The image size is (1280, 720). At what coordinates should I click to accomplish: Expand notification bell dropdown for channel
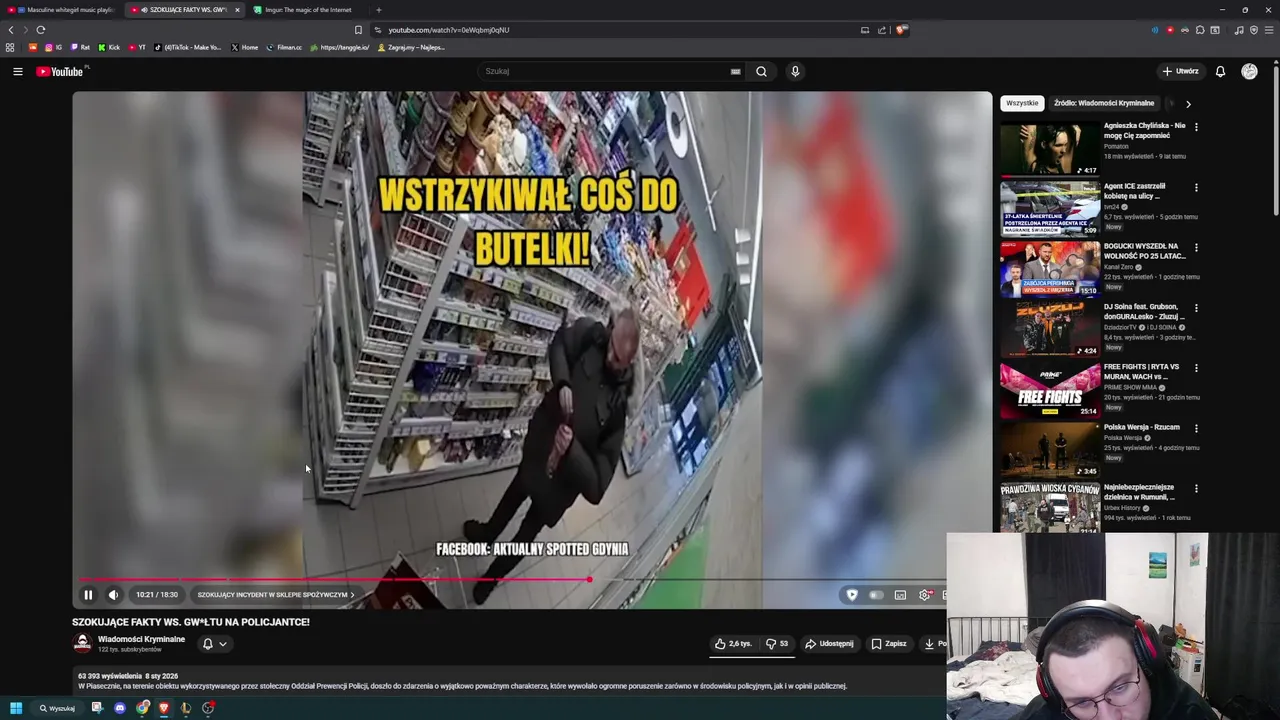215,644
